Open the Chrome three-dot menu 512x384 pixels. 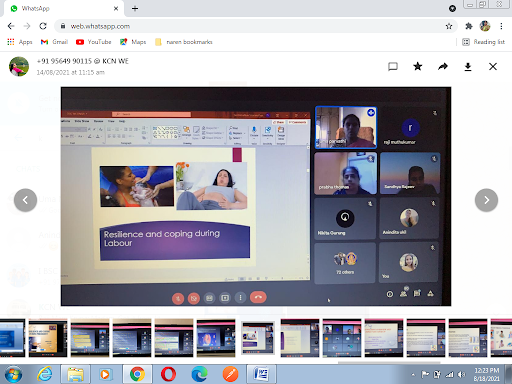[x=501, y=26]
